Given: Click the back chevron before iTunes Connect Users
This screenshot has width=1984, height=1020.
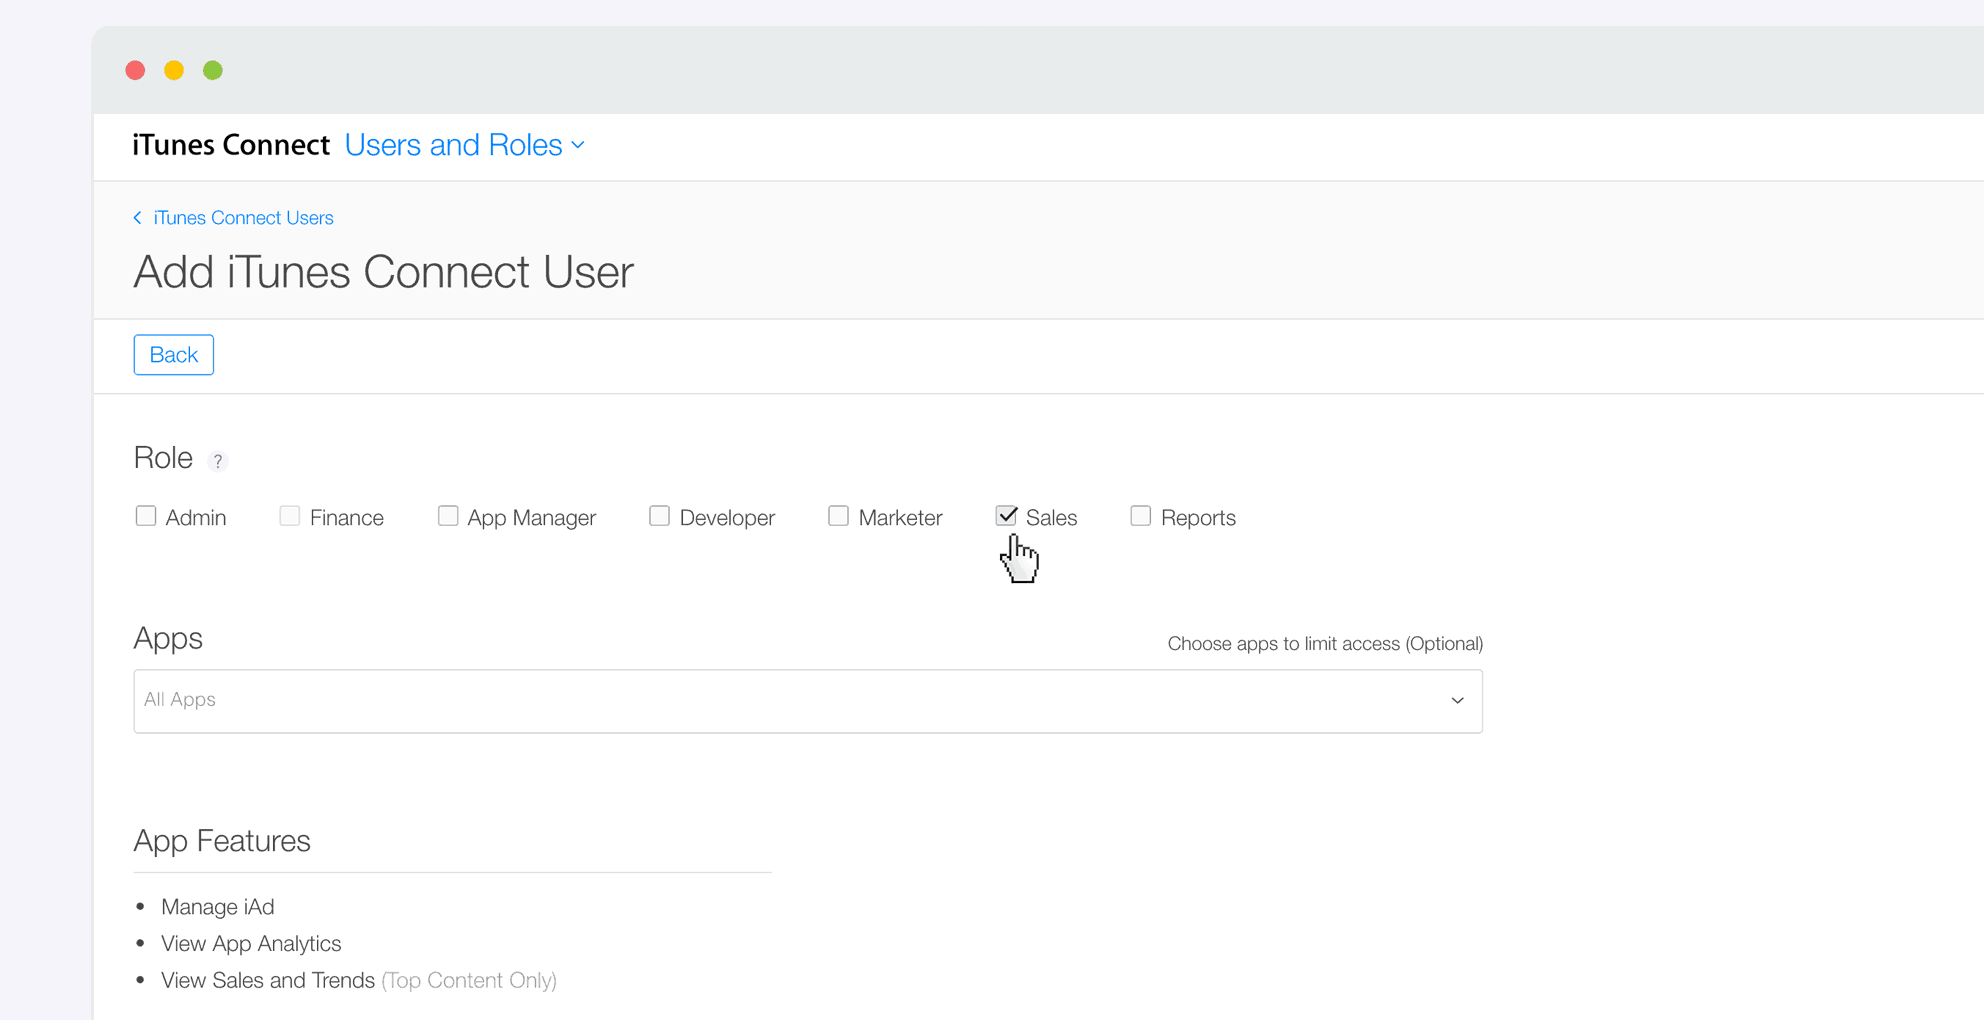Looking at the screenshot, I should pos(138,218).
